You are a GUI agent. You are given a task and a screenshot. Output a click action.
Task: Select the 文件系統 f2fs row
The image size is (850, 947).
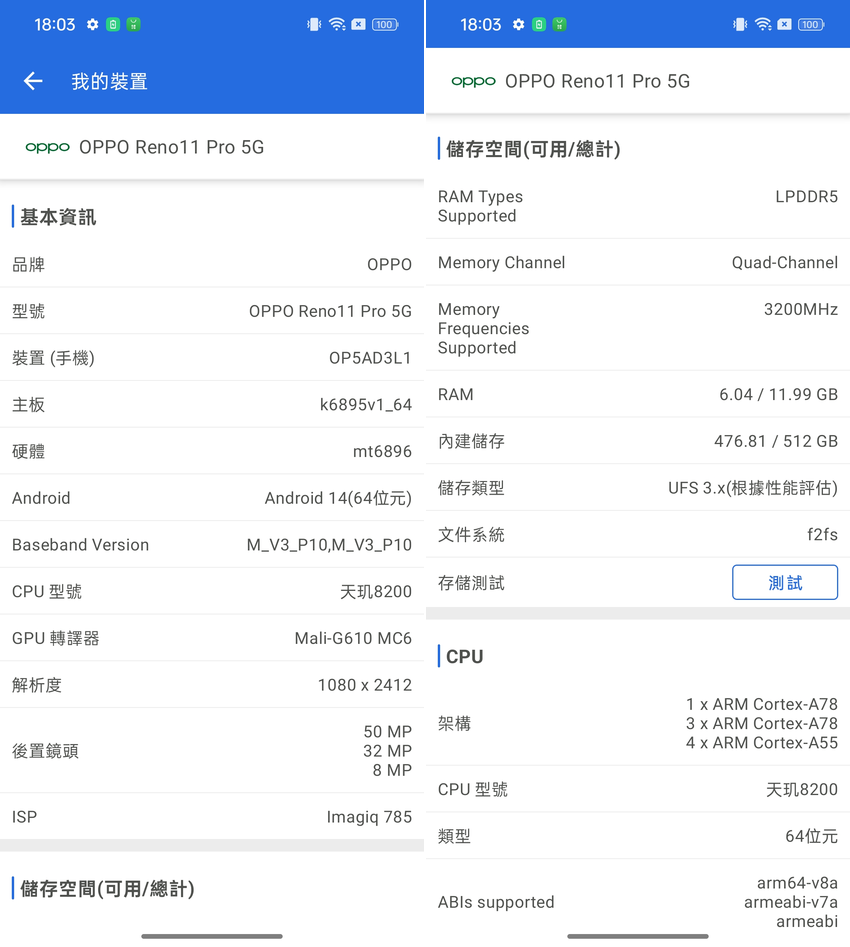pos(638,534)
